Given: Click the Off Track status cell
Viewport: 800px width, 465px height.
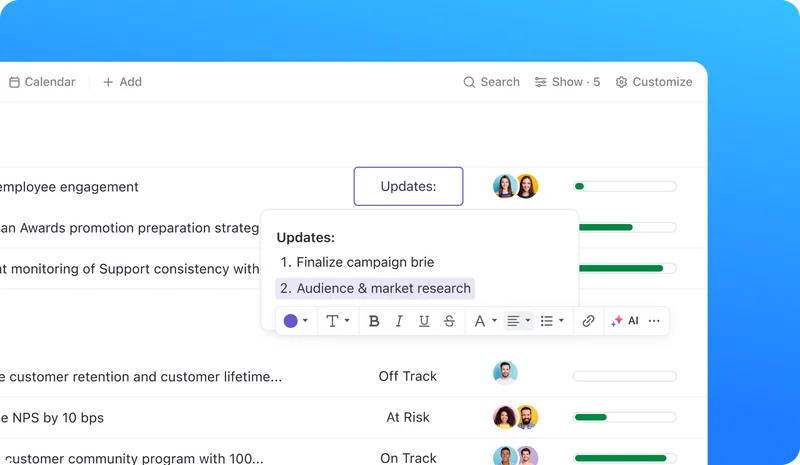Looking at the screenshot, I should coord(408,376).
